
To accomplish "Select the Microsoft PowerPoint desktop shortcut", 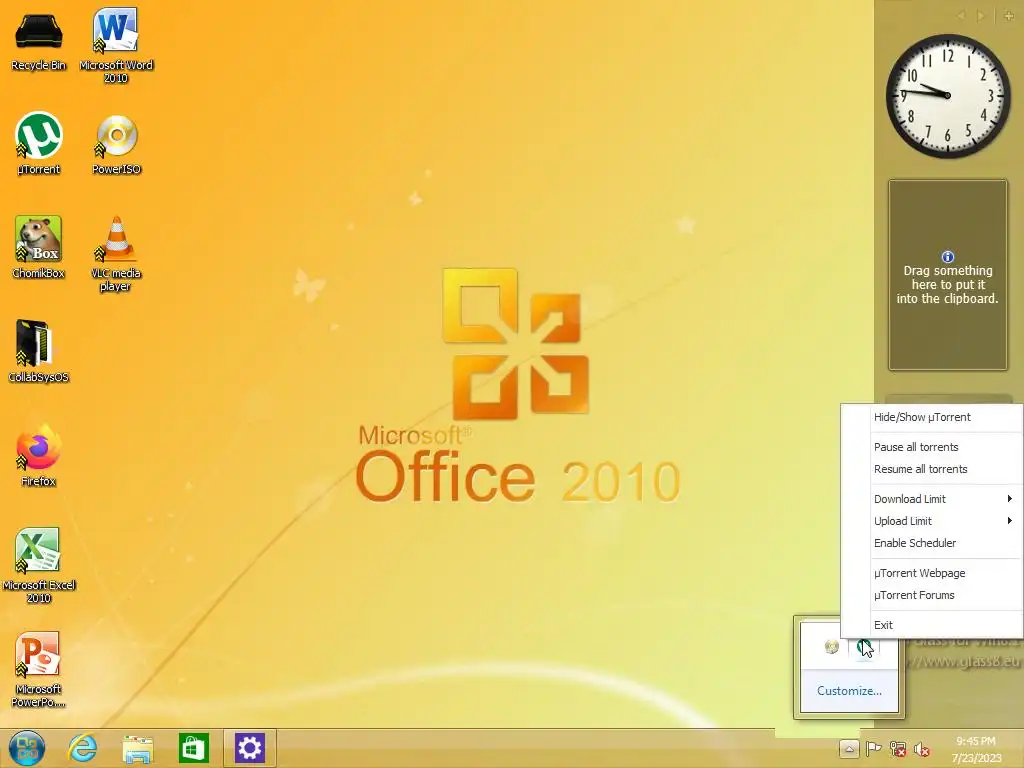I will click(x=39, y=669).
